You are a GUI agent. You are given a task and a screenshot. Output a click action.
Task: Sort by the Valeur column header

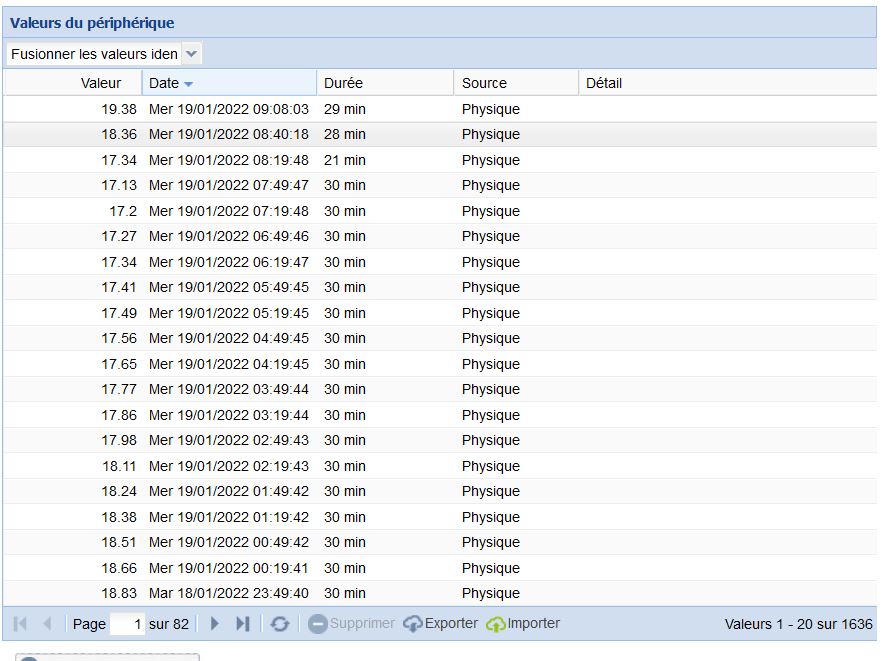(100, 83)
